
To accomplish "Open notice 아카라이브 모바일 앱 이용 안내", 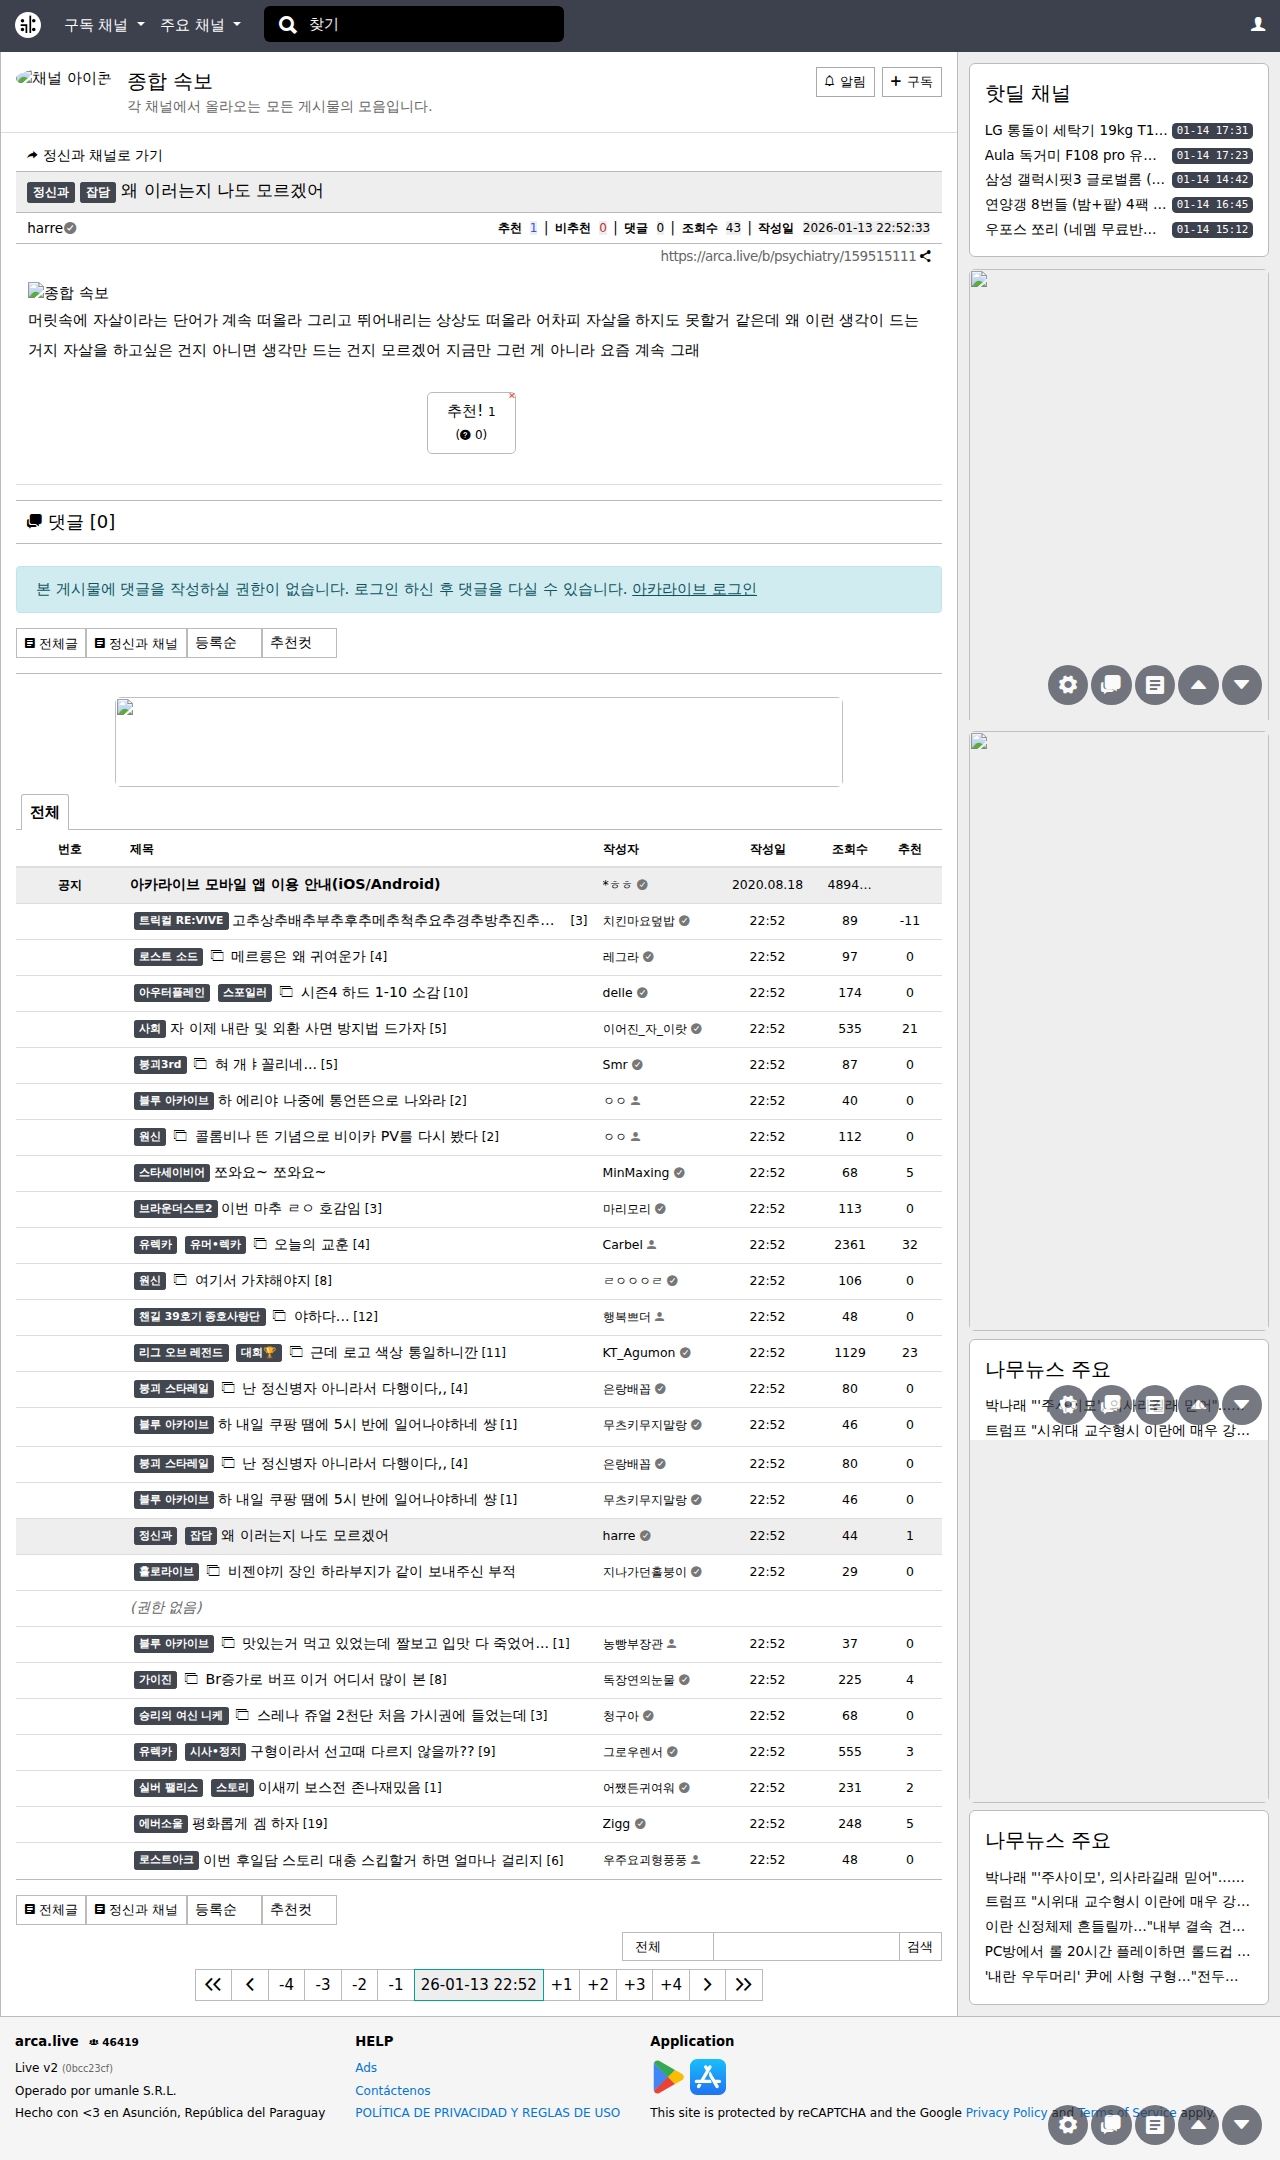I will pyautogui.click(x=285, y=884).
